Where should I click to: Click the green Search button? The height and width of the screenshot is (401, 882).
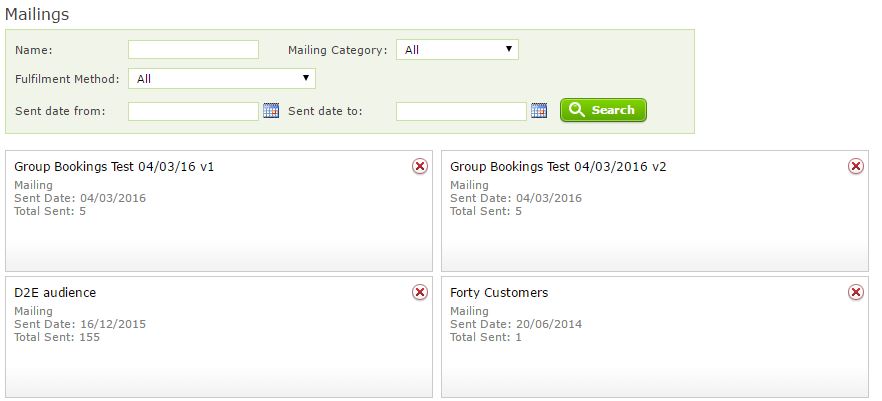[603, 110]
